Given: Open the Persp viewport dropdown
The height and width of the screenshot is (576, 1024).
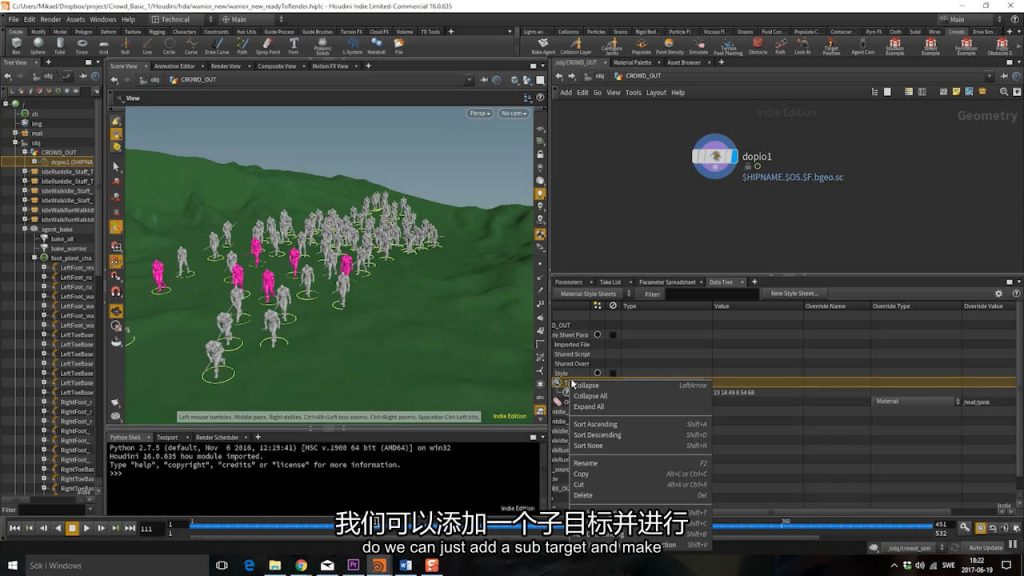Looking at the screenshot, I should tap(479, 114).
